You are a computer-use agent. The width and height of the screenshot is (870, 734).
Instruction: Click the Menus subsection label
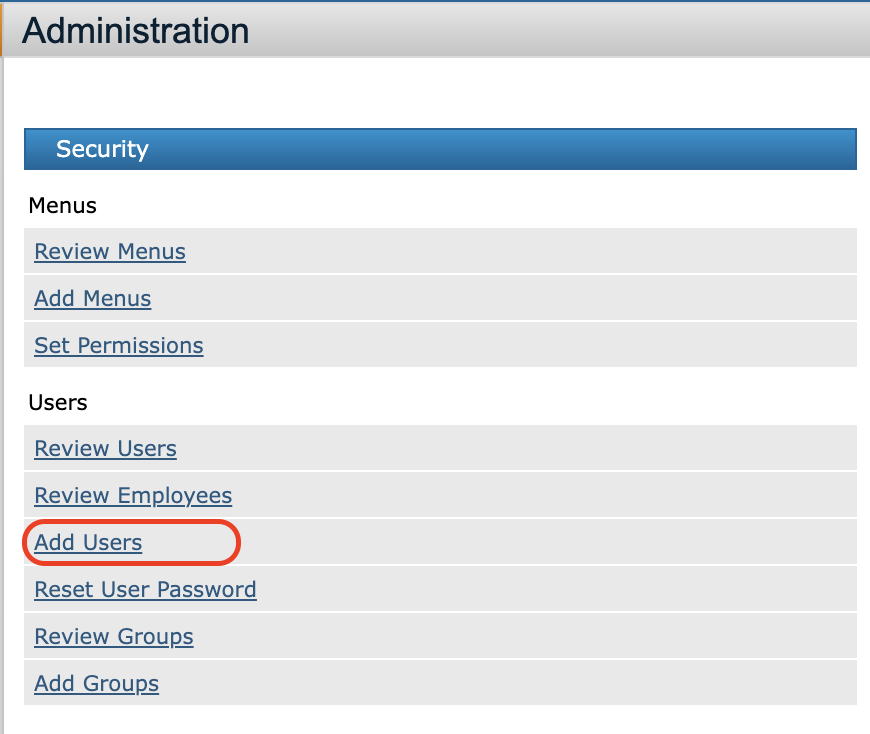(x=63, y=206)
